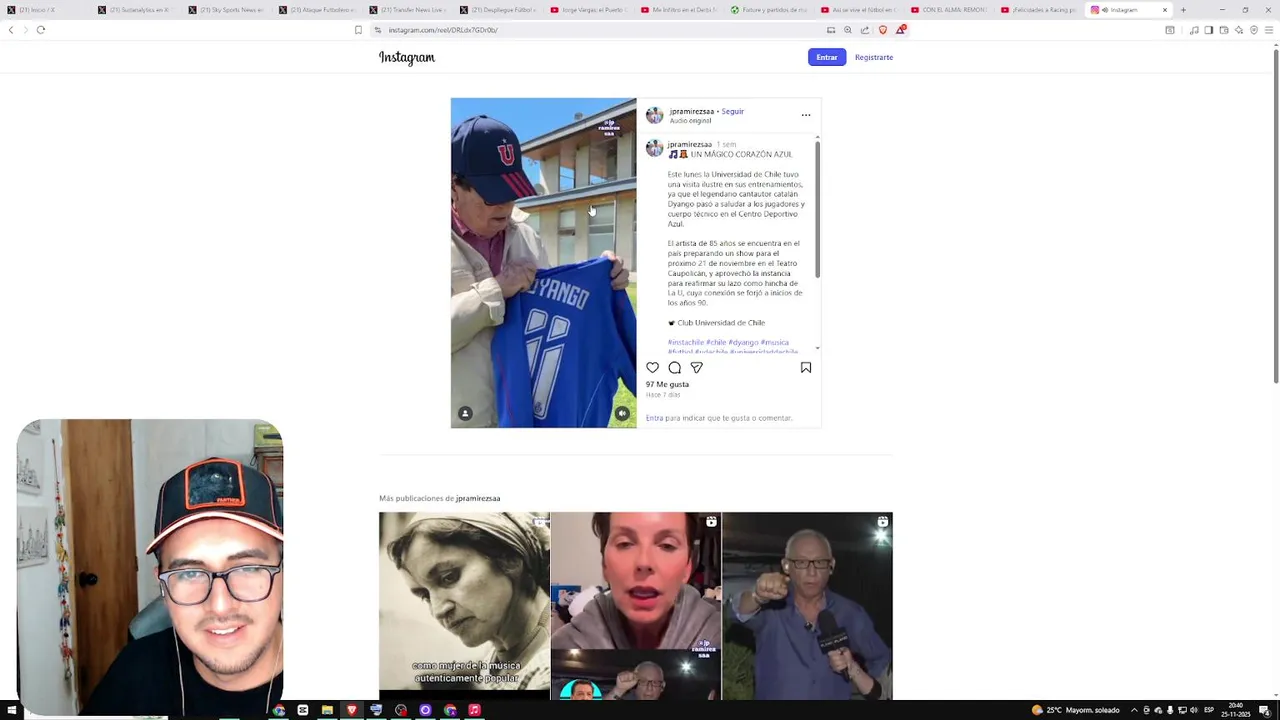This screenshot has height=720, width=1280.
Task: Open comments with the speech bubble icon
Action: pos(675,368)
